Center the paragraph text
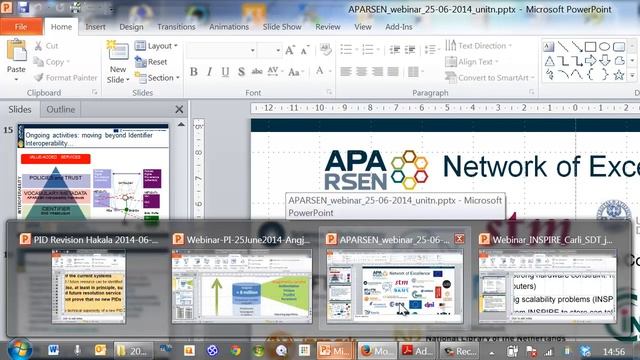 tap(361, 72)
